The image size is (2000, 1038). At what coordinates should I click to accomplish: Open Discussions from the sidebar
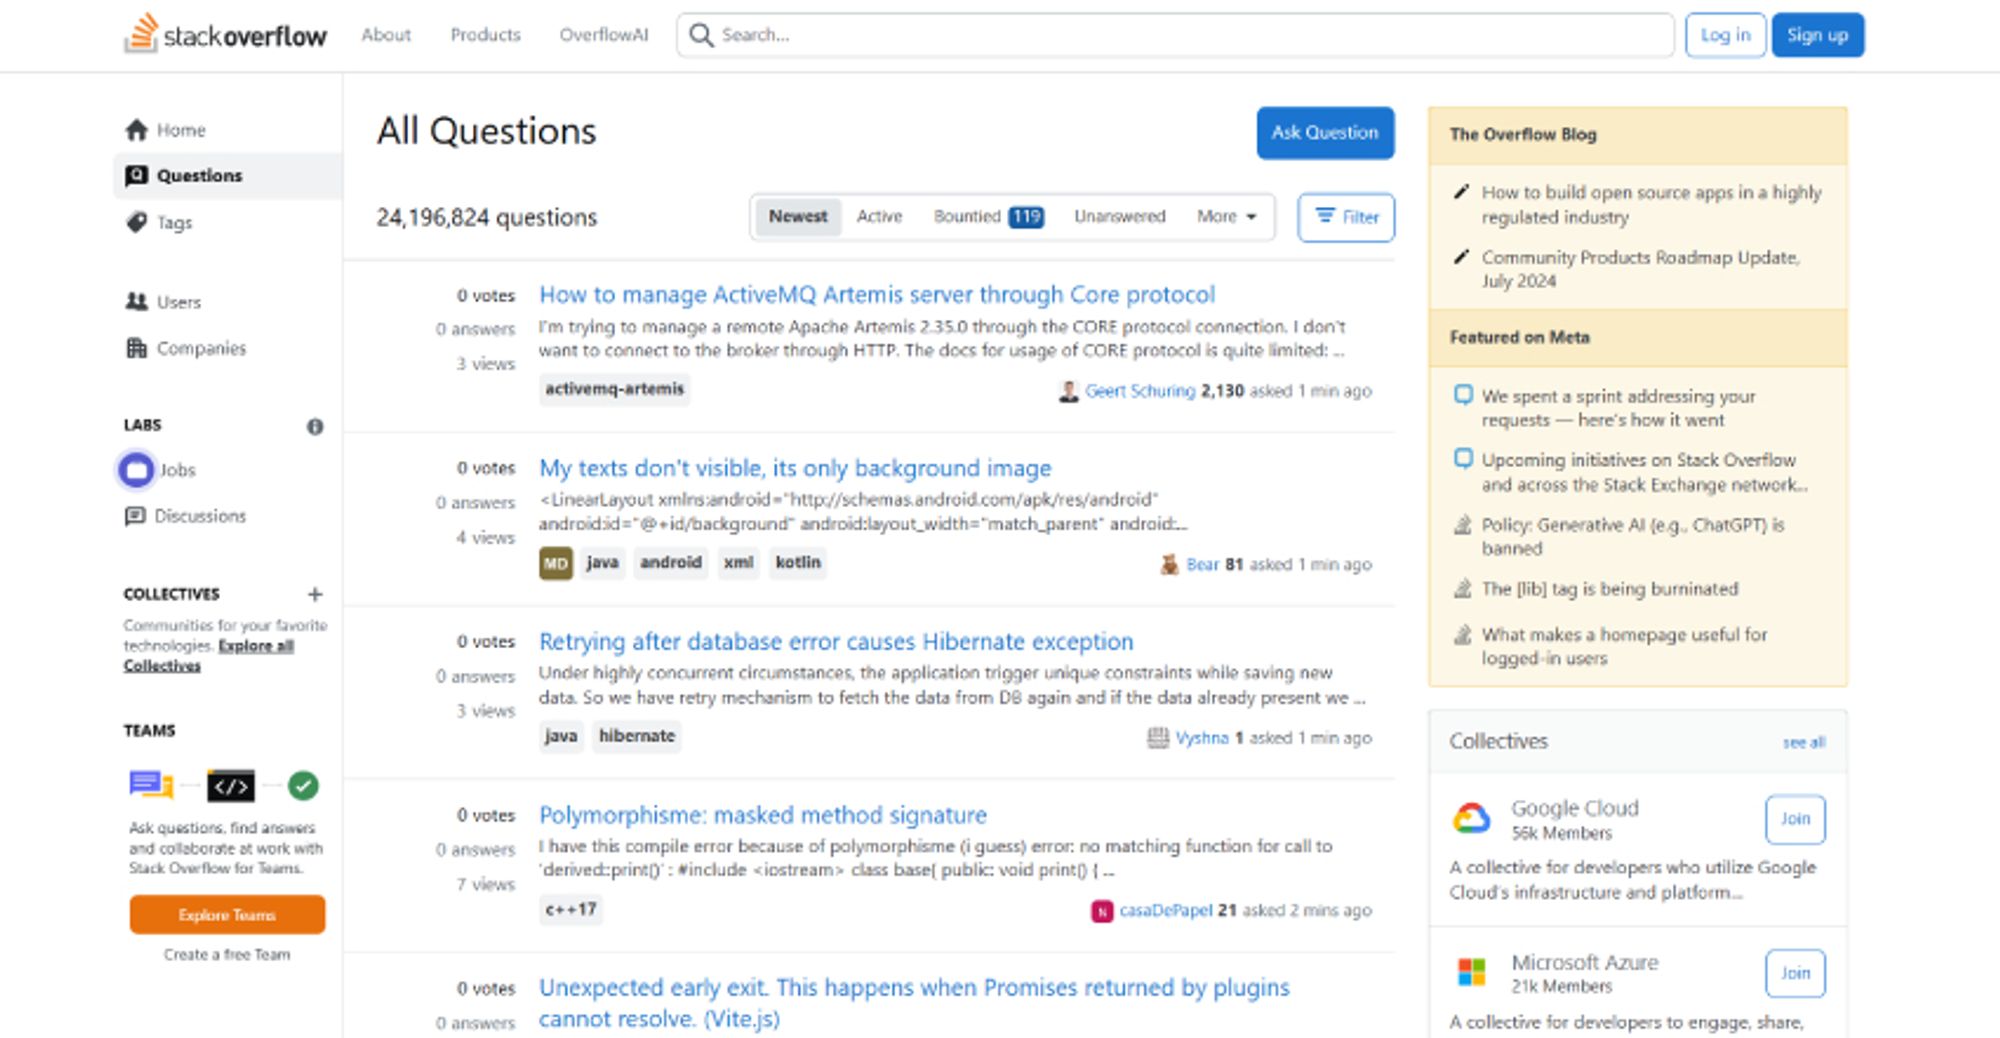199,516
